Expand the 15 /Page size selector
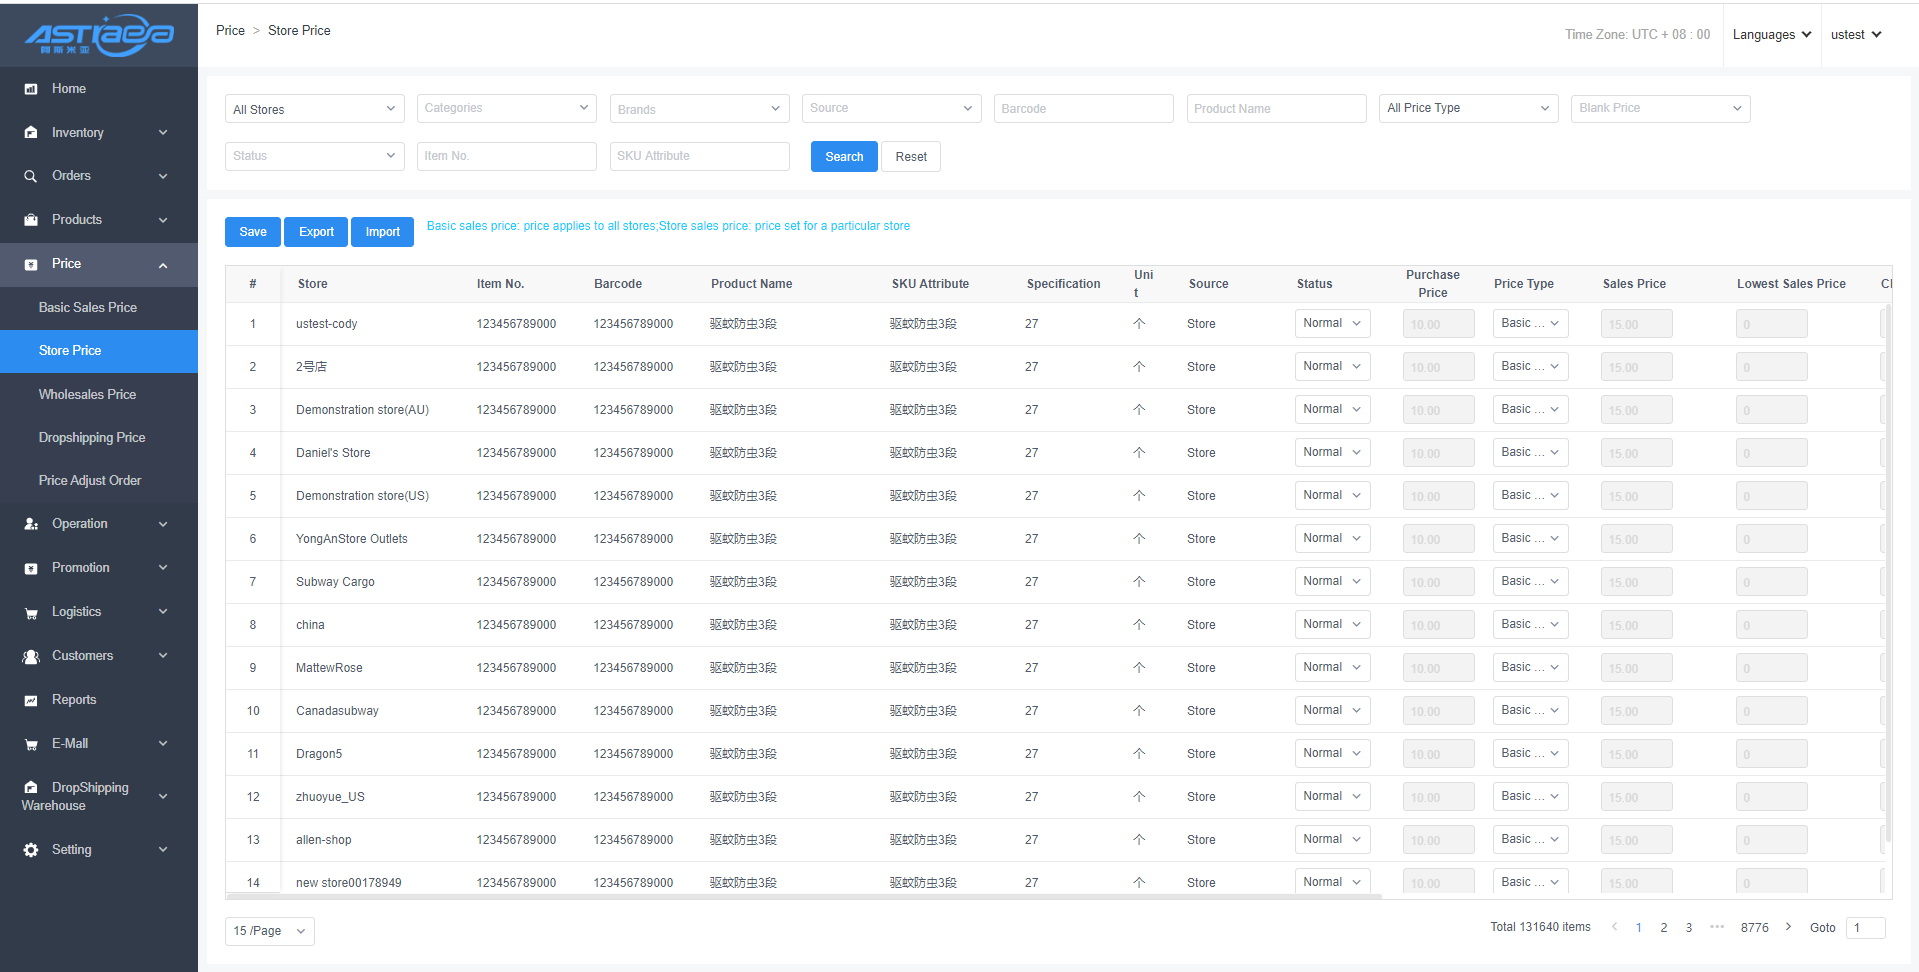1919x972 pixels. point(269,931)
